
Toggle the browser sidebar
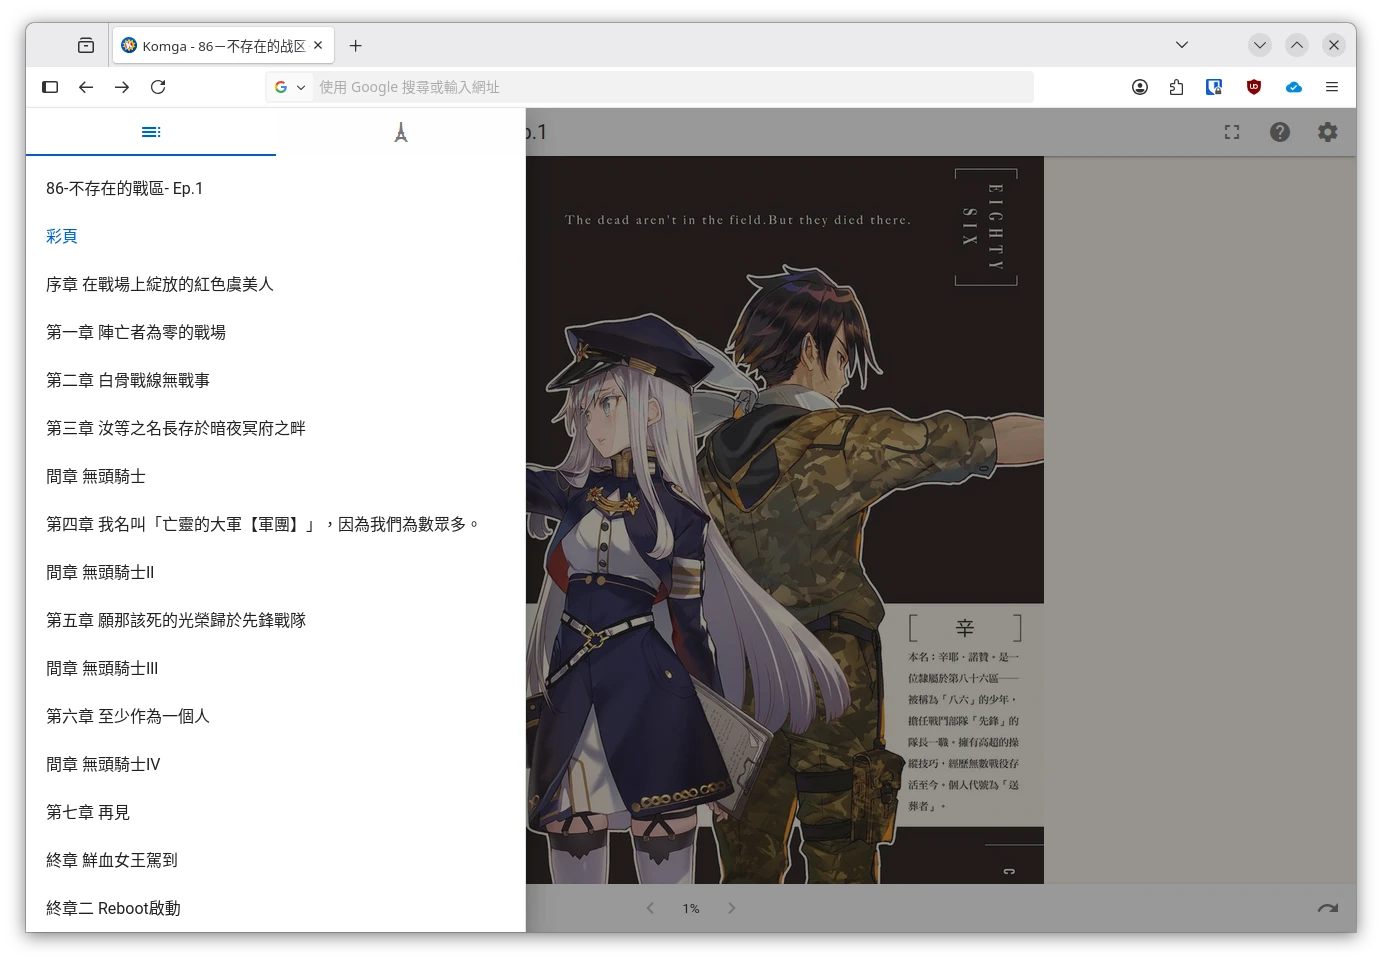click(x=50, y=87)
